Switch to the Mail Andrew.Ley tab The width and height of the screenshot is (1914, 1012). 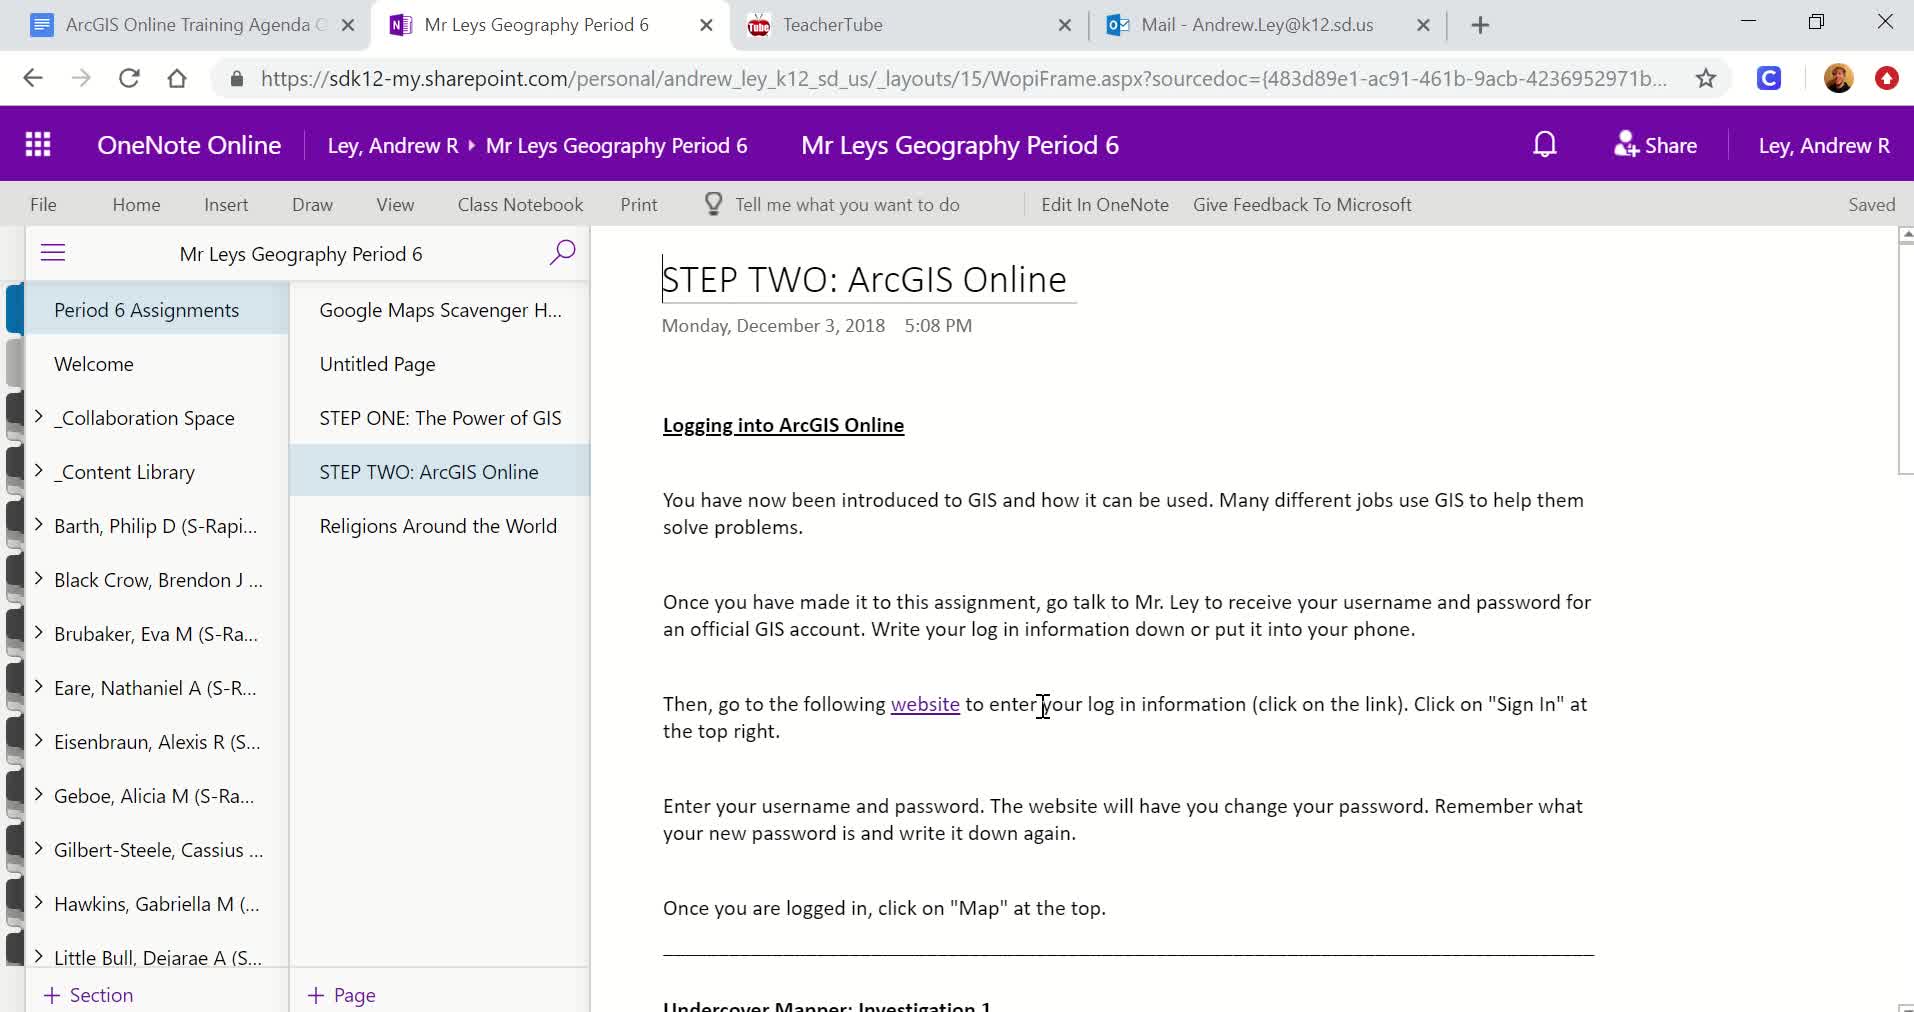1266,25
